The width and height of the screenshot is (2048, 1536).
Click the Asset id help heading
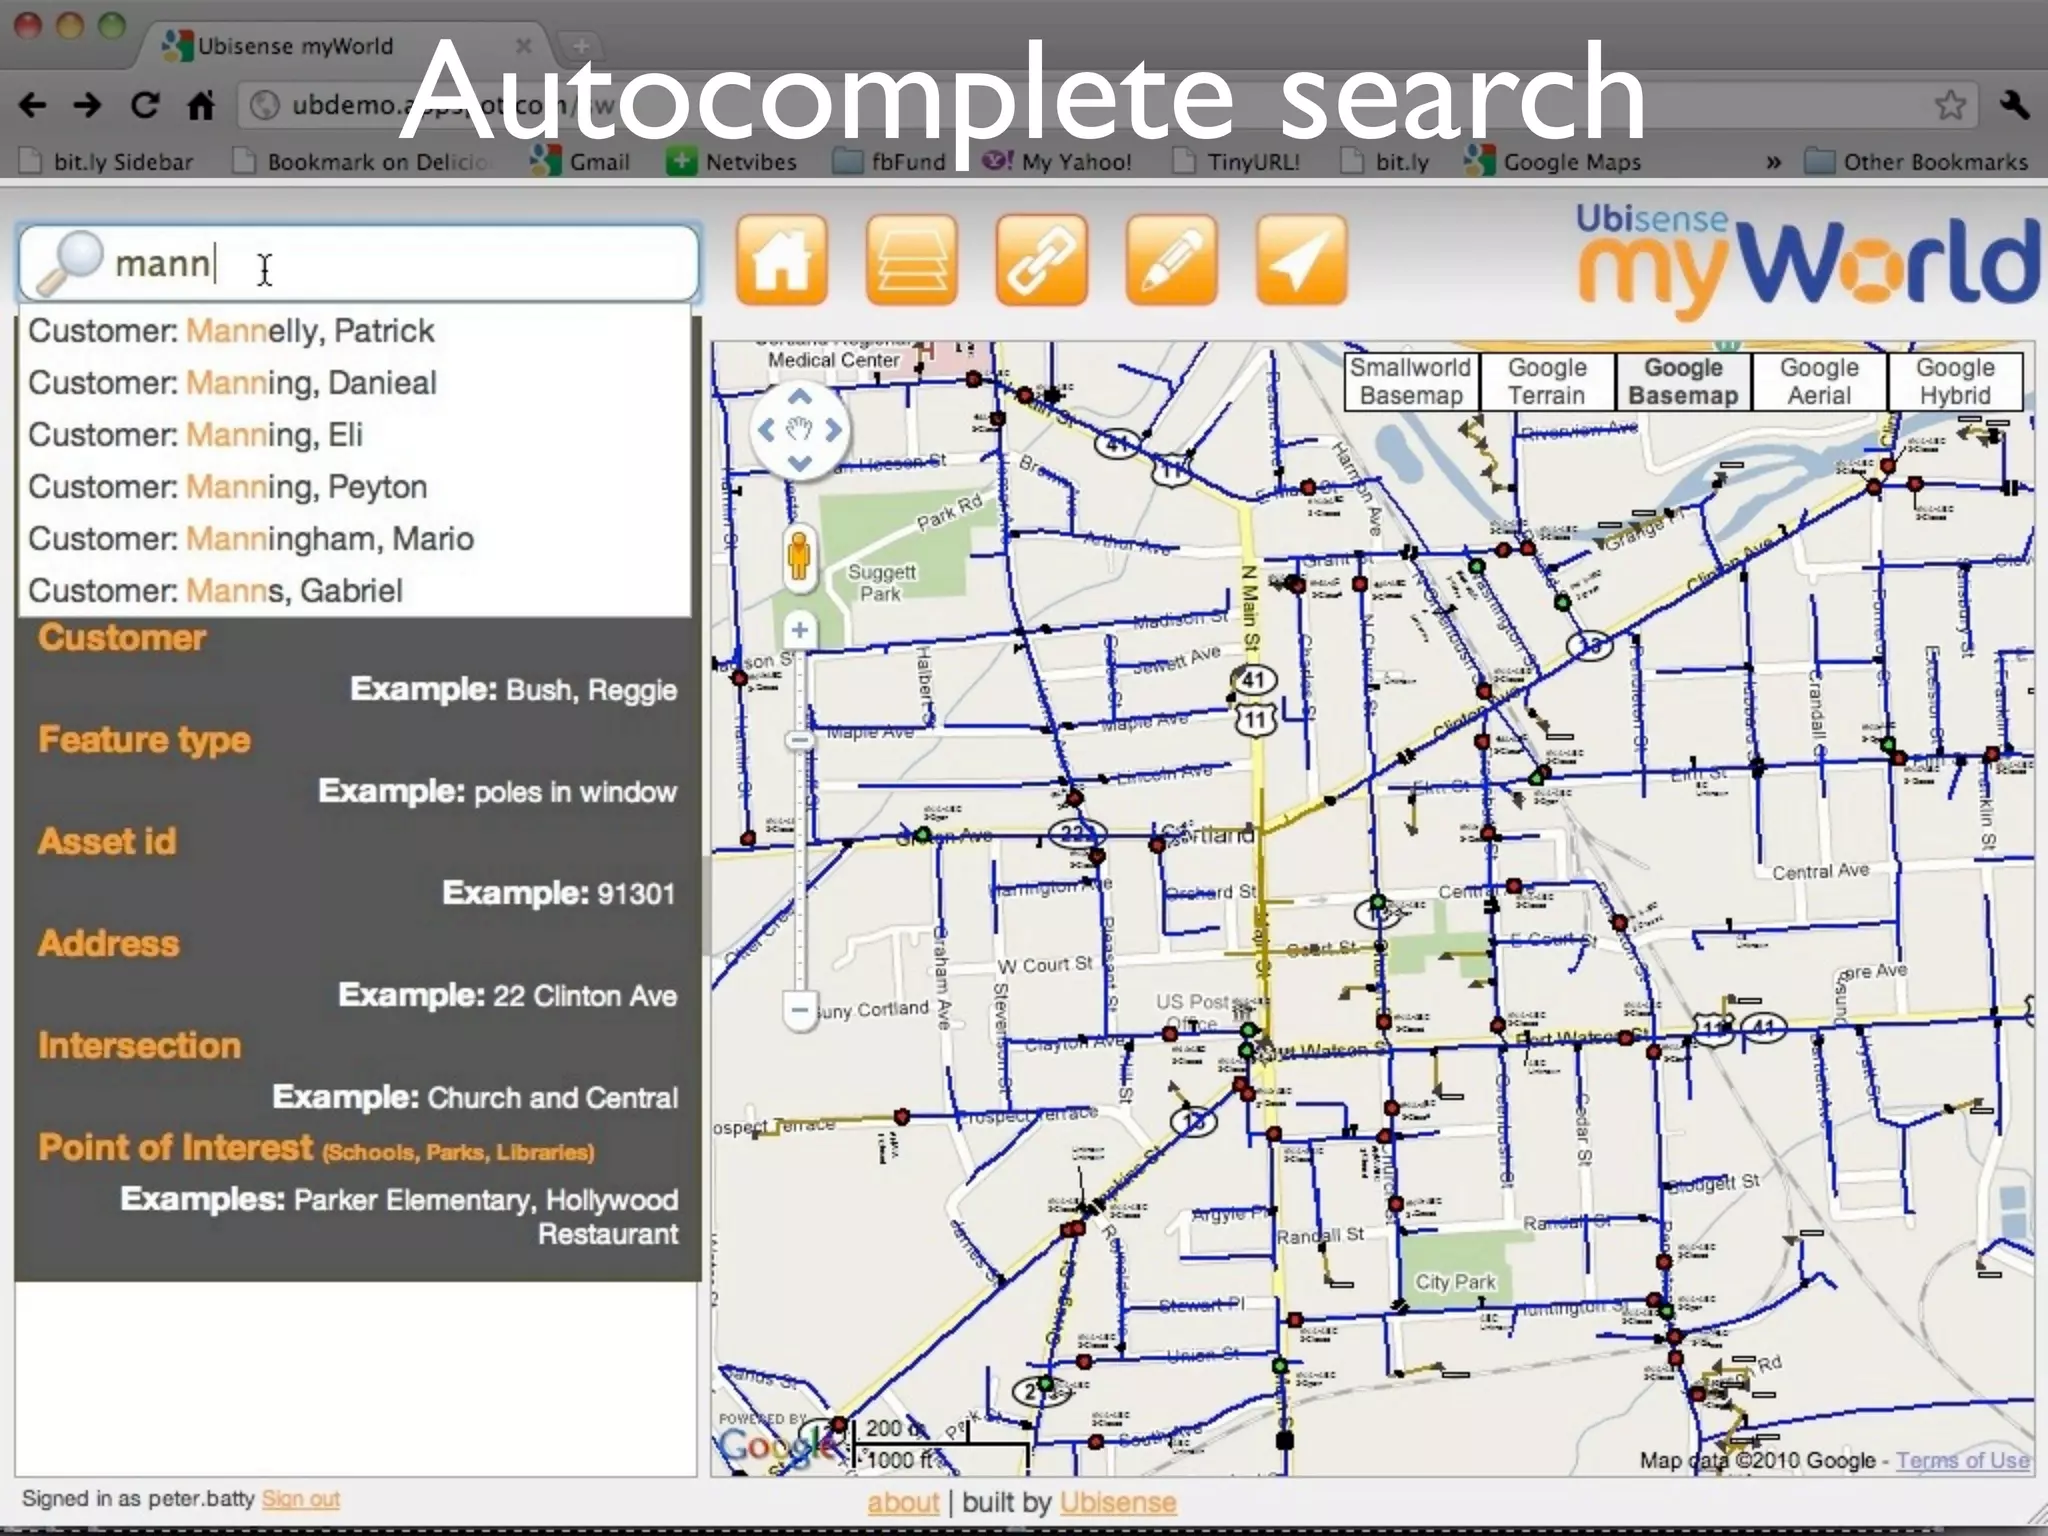(107, 842)
